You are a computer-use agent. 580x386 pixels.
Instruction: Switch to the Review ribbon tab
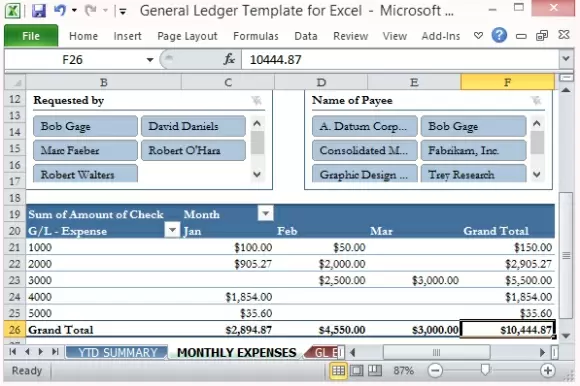click(x=351, y=36)
